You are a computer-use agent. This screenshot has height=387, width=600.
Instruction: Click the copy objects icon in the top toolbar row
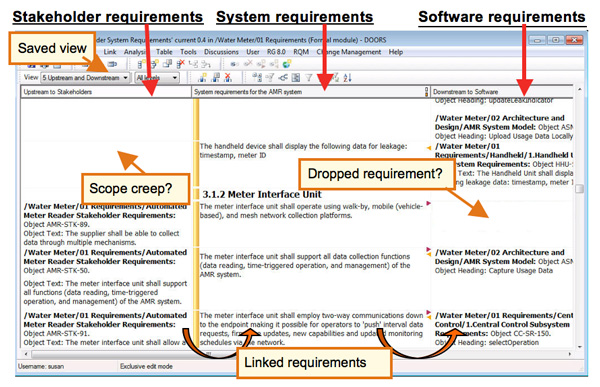(167, 64)
